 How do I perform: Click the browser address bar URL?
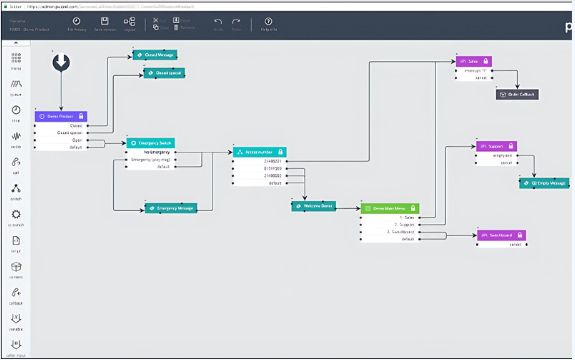[110, 7]
